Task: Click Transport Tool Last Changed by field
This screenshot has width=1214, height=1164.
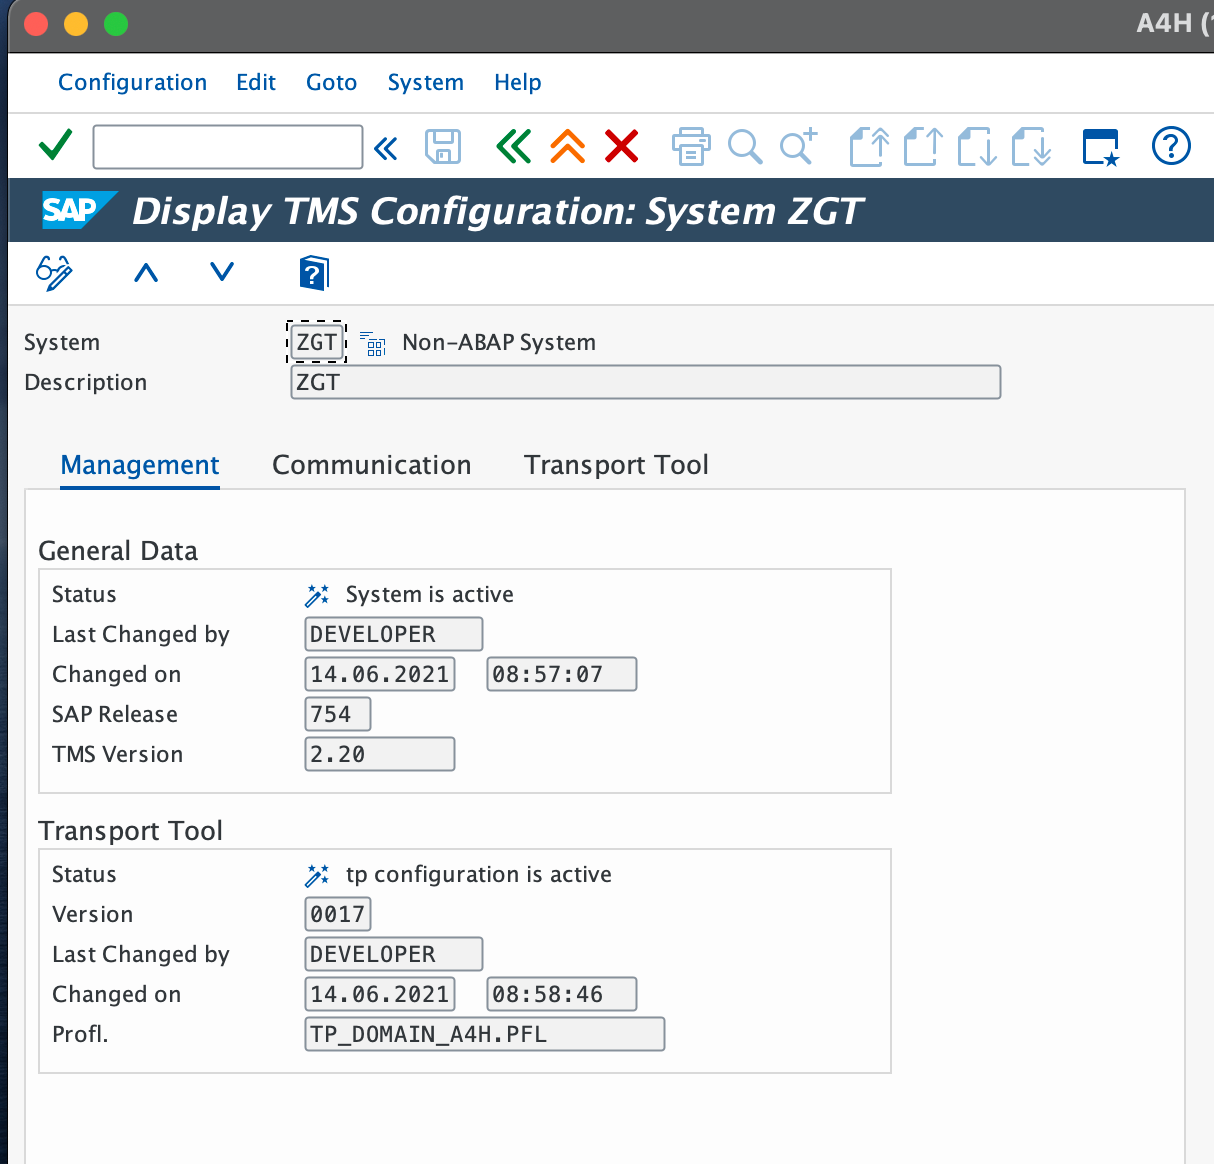Action: click(394, 954)
